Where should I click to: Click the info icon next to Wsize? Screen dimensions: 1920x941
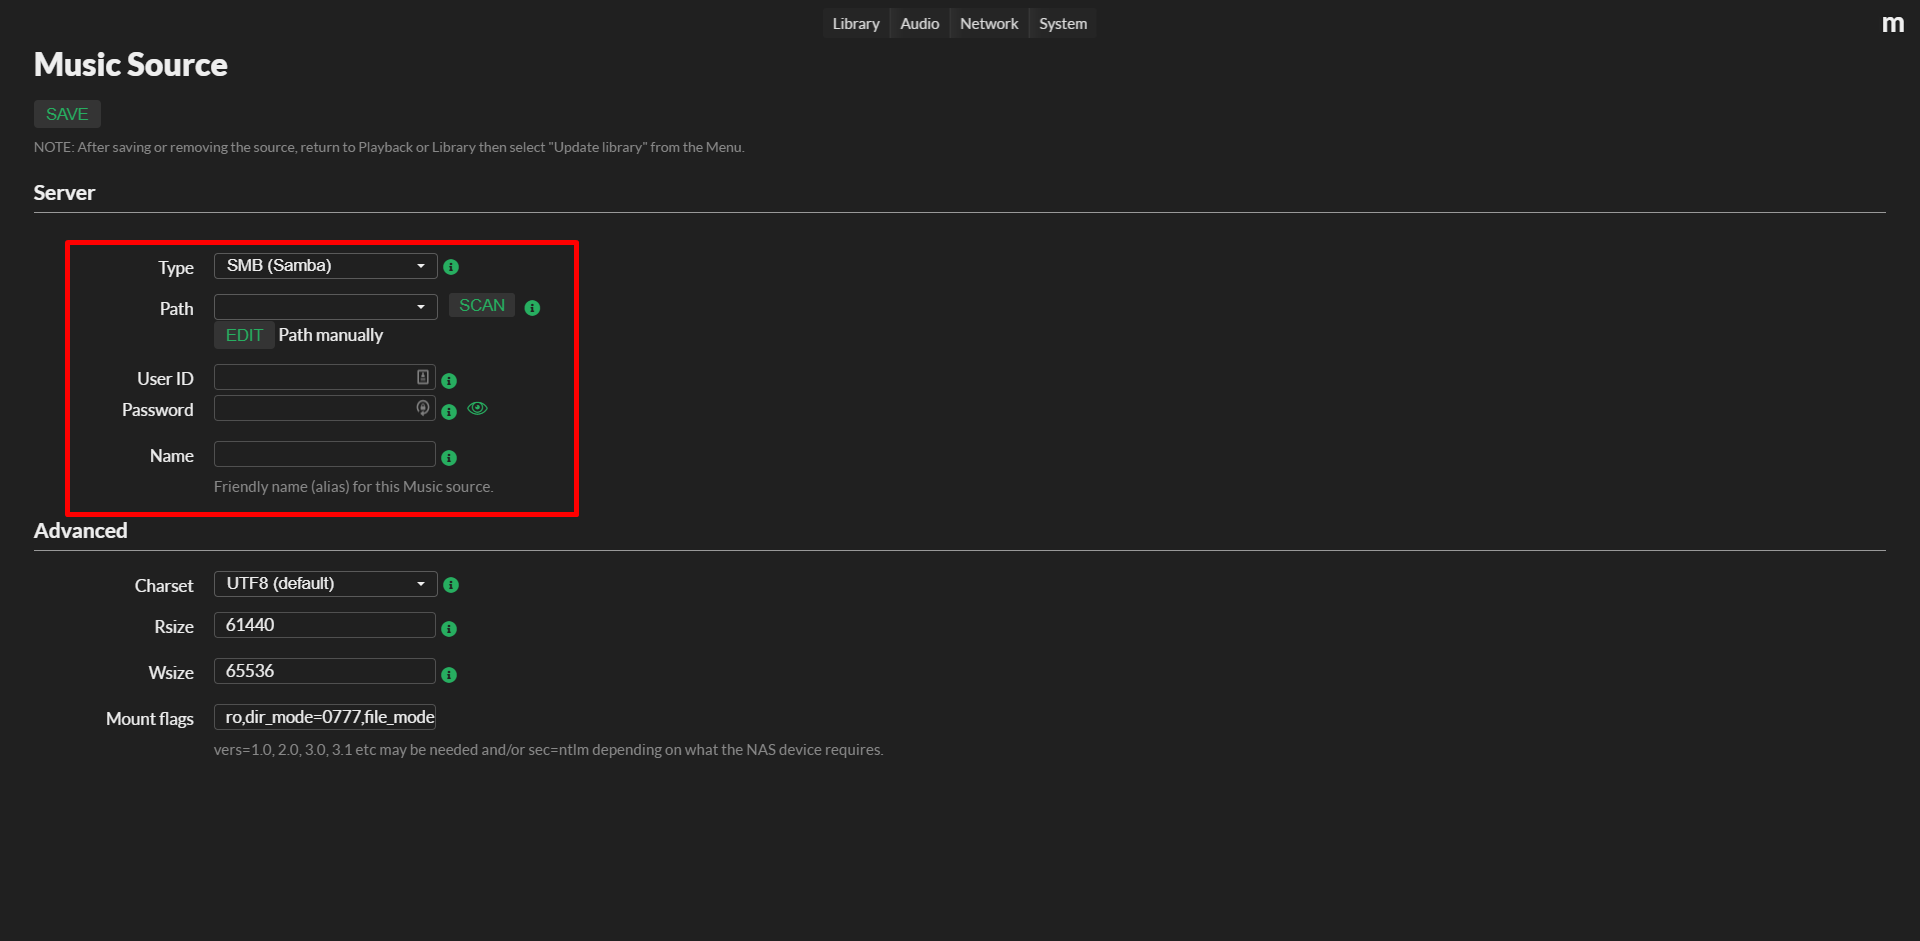(449, 675)
